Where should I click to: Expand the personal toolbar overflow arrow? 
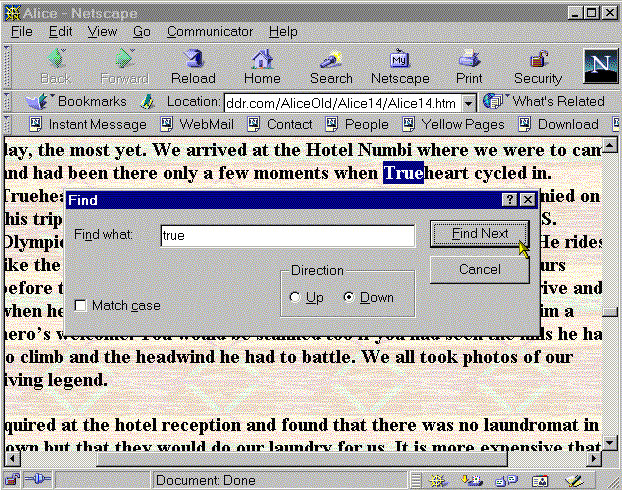pos(611,124)
